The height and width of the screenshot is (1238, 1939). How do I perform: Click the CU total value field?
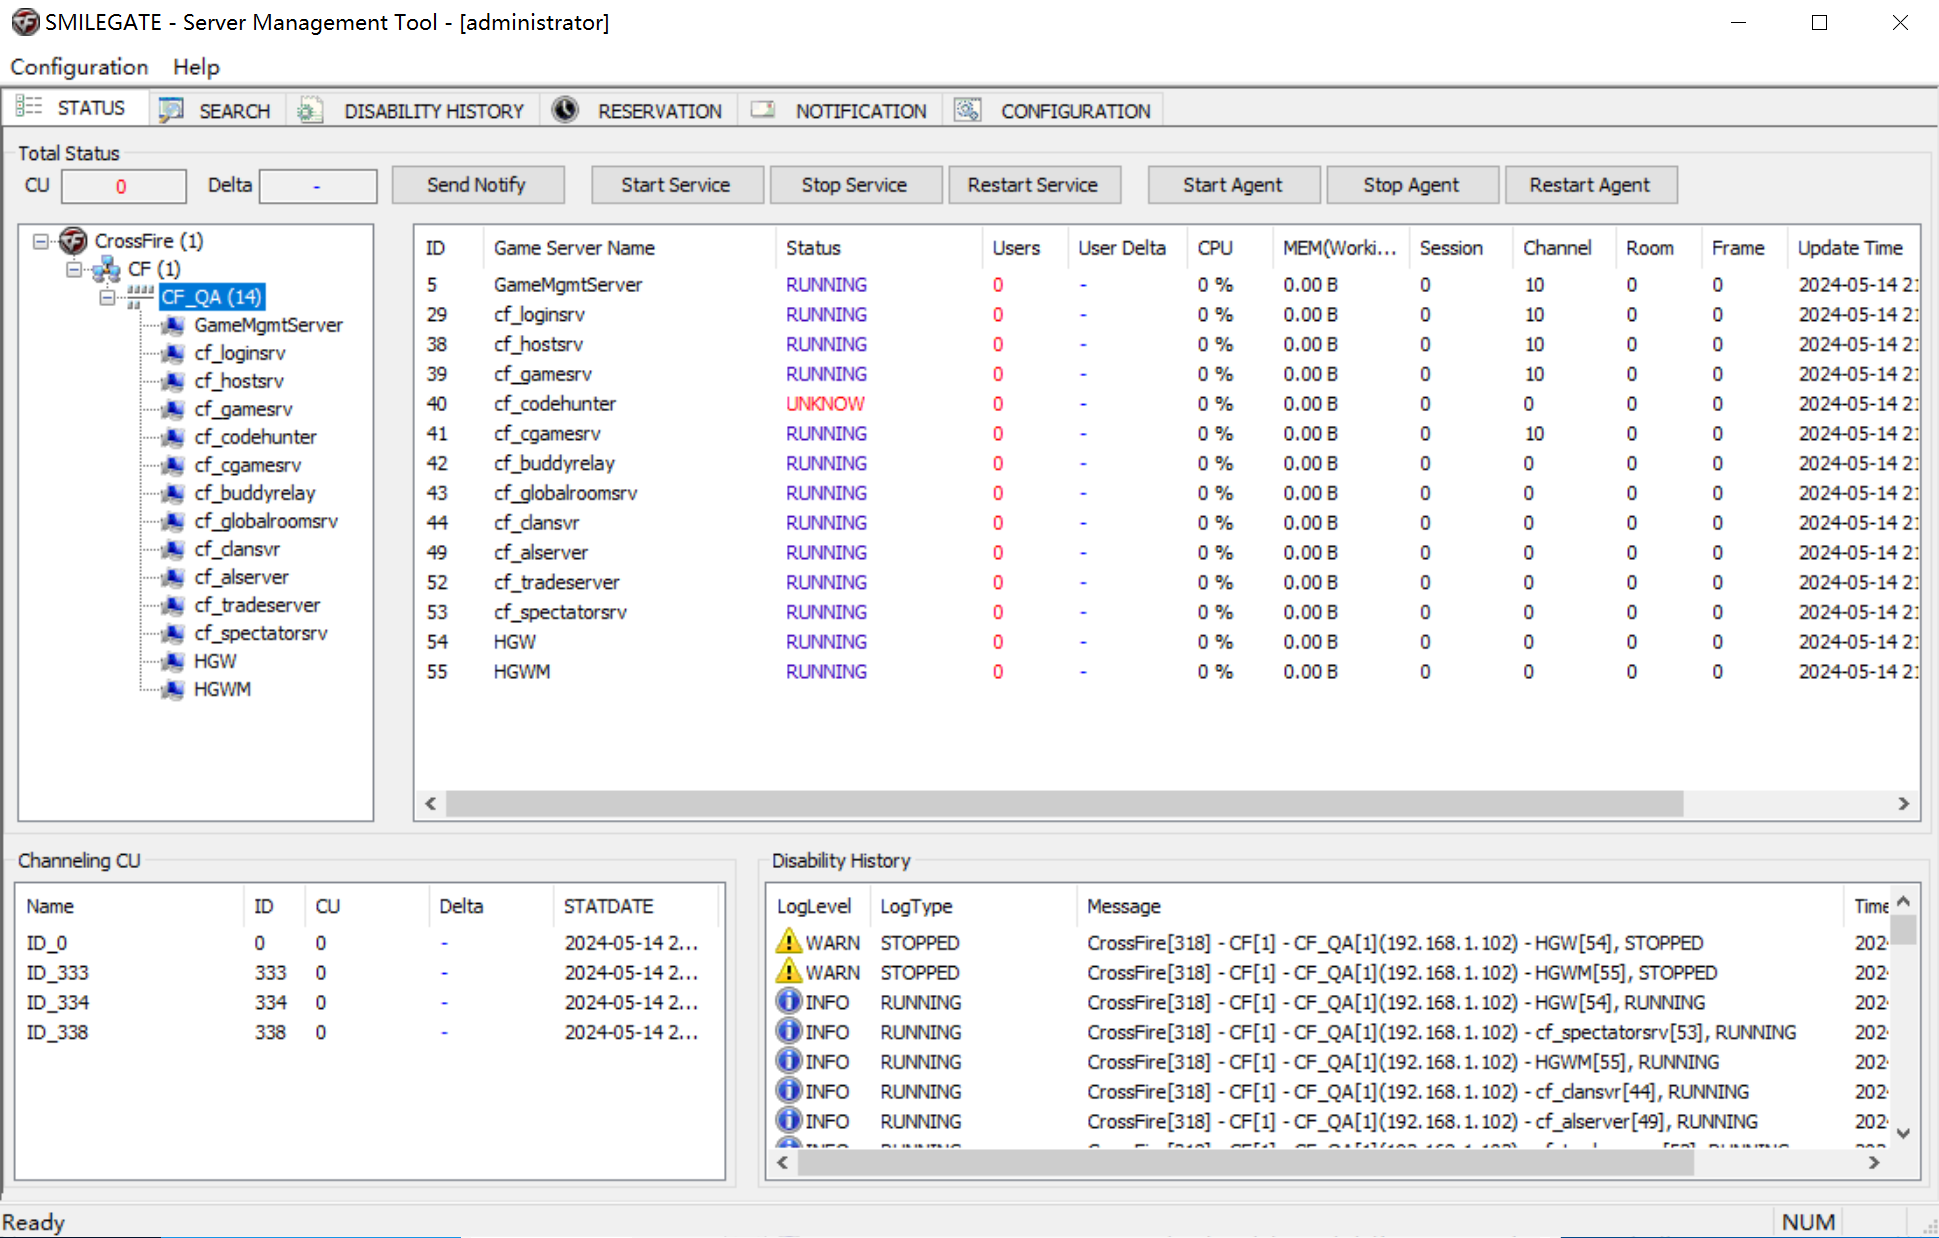[x=124, y=186]
